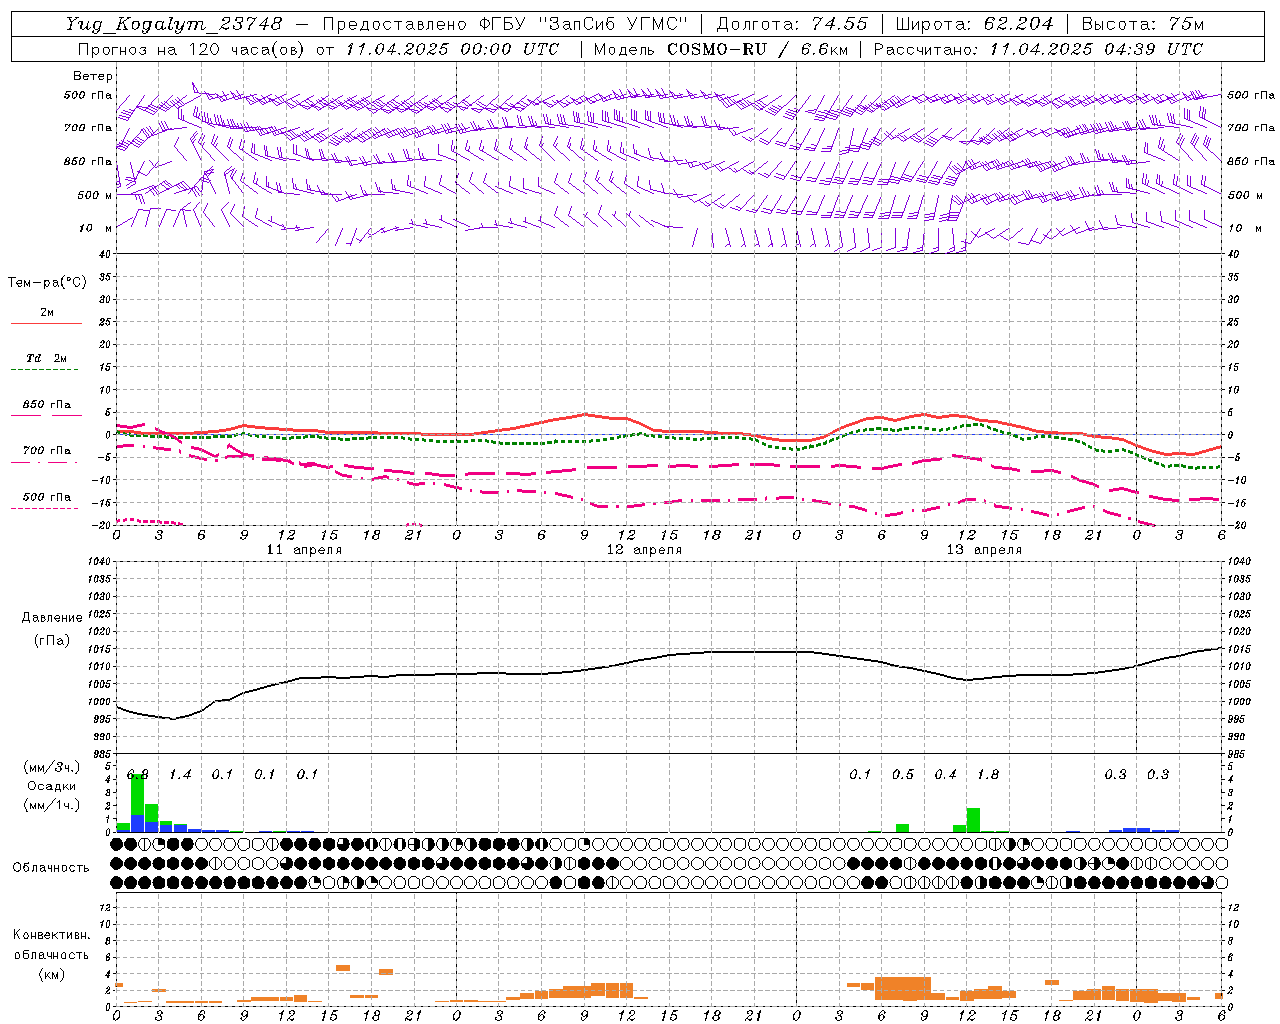Click the left temperature axis value 40

pos(104,254)
